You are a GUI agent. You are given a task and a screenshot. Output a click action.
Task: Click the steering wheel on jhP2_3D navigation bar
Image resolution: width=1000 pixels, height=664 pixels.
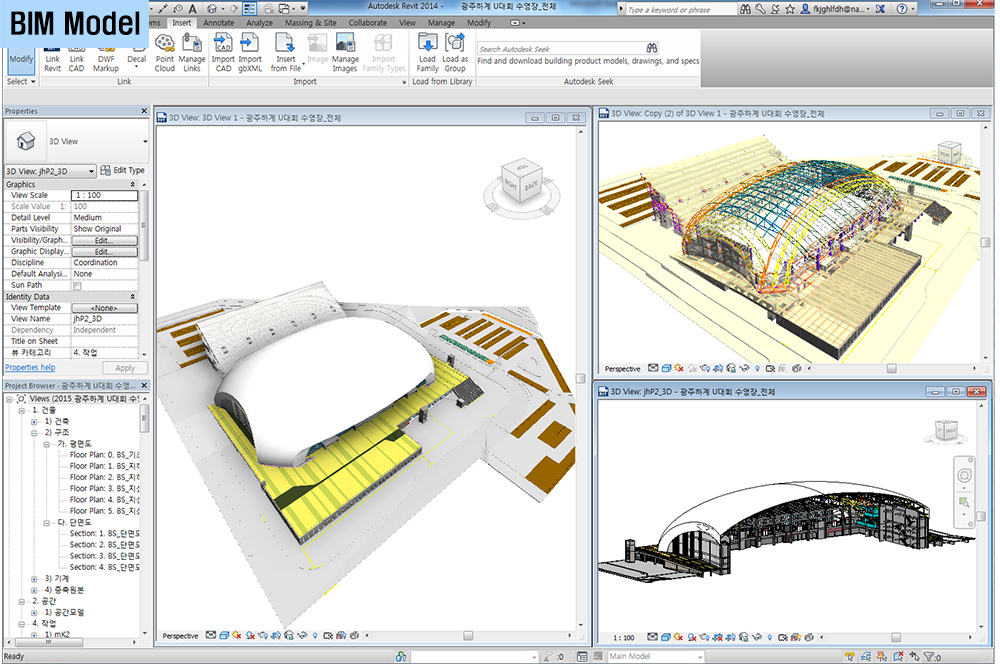(x=964, y=475)
